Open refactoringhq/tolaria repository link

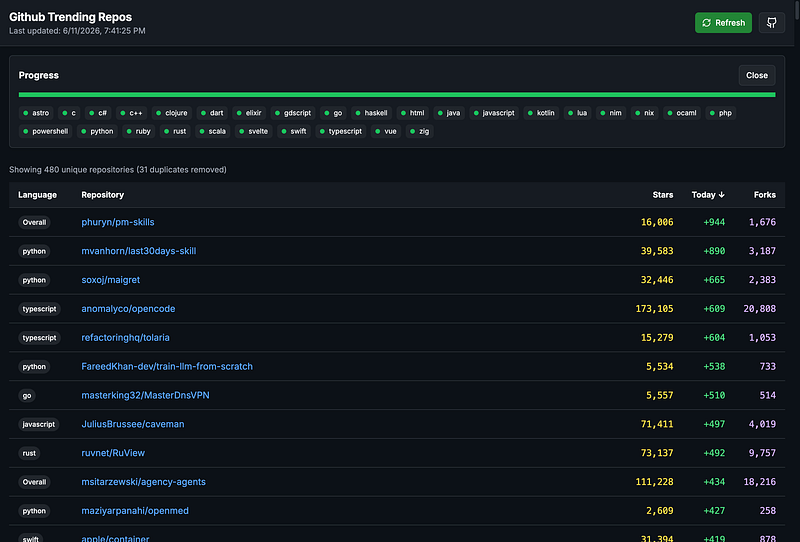coord(126,337)
